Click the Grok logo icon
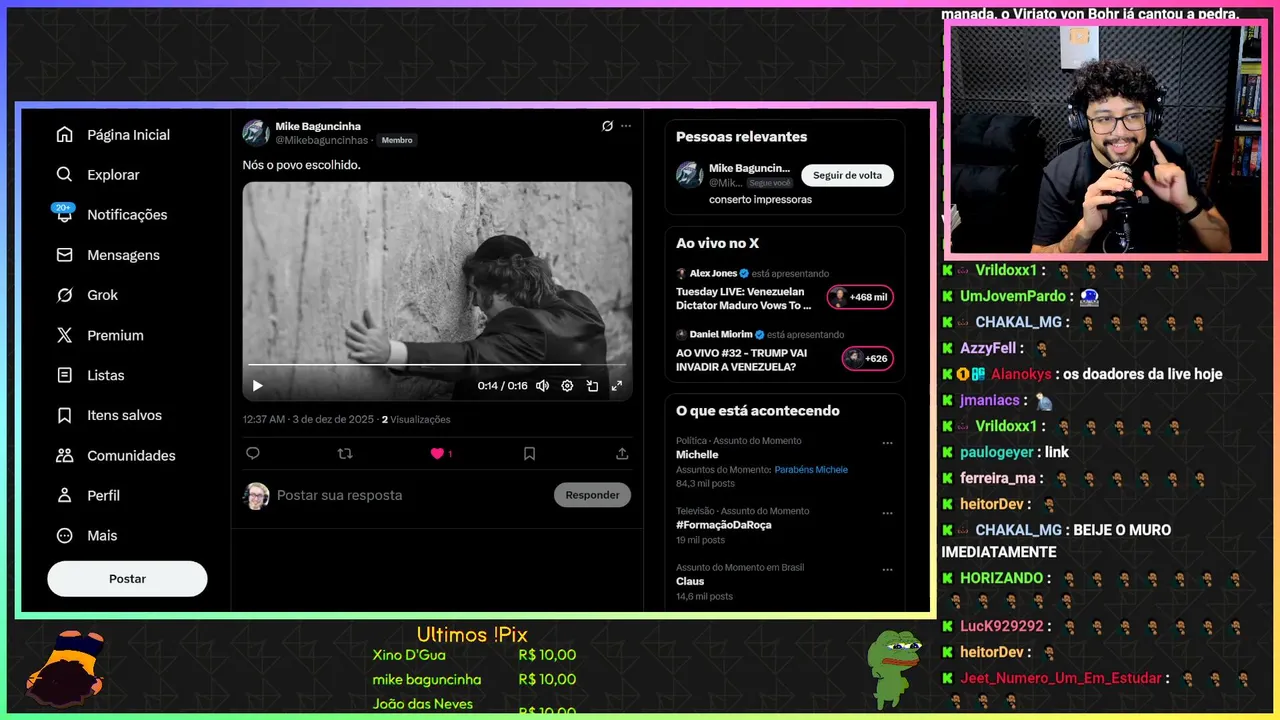The height and width of the screenshot is (720, 1280). [x=64, y=295]
